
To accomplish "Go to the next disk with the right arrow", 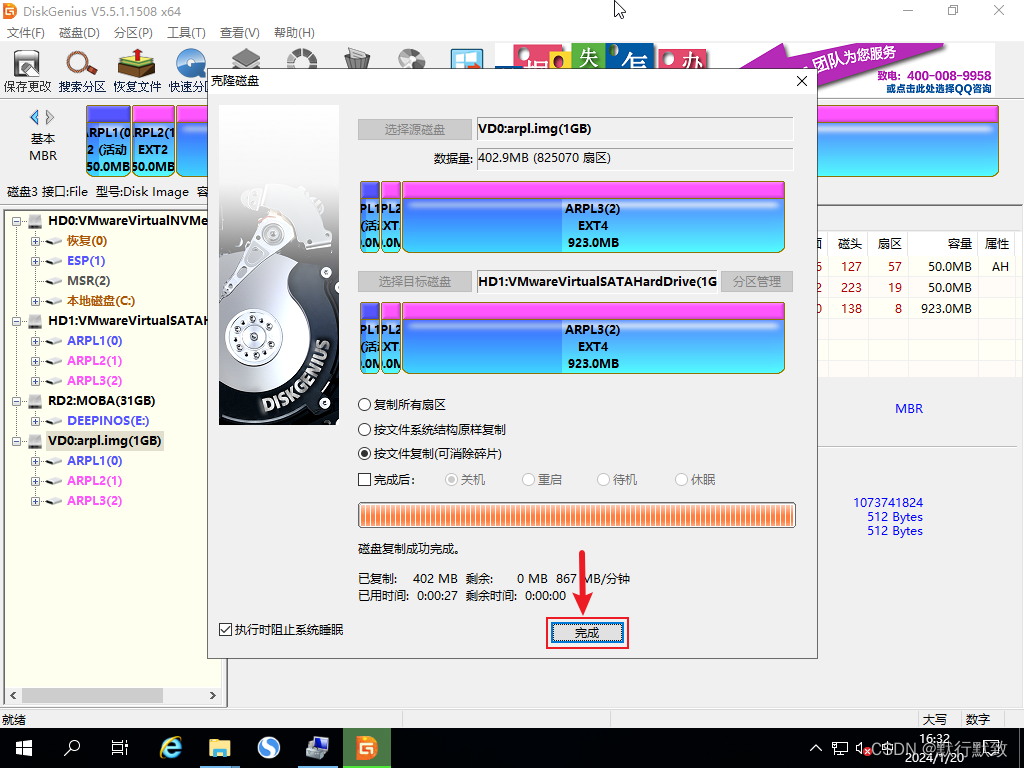I will pyautogui.click(x=50, y=118).
